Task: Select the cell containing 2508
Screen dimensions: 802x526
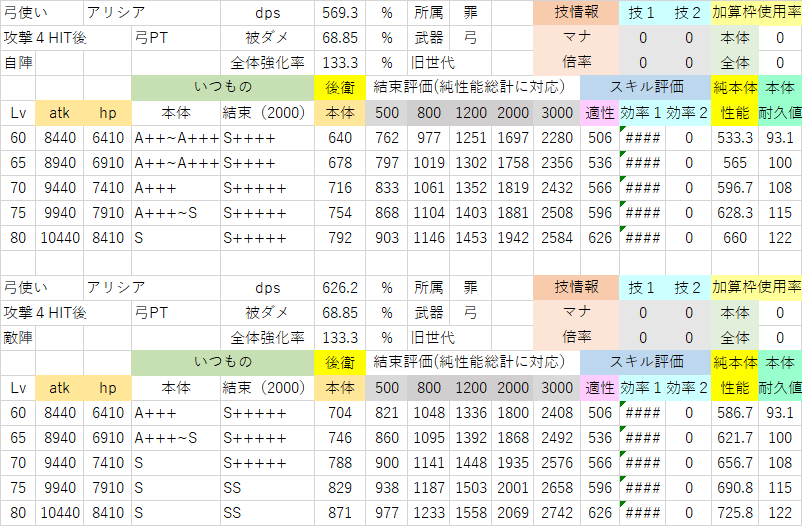Action: tap(557, 213)
